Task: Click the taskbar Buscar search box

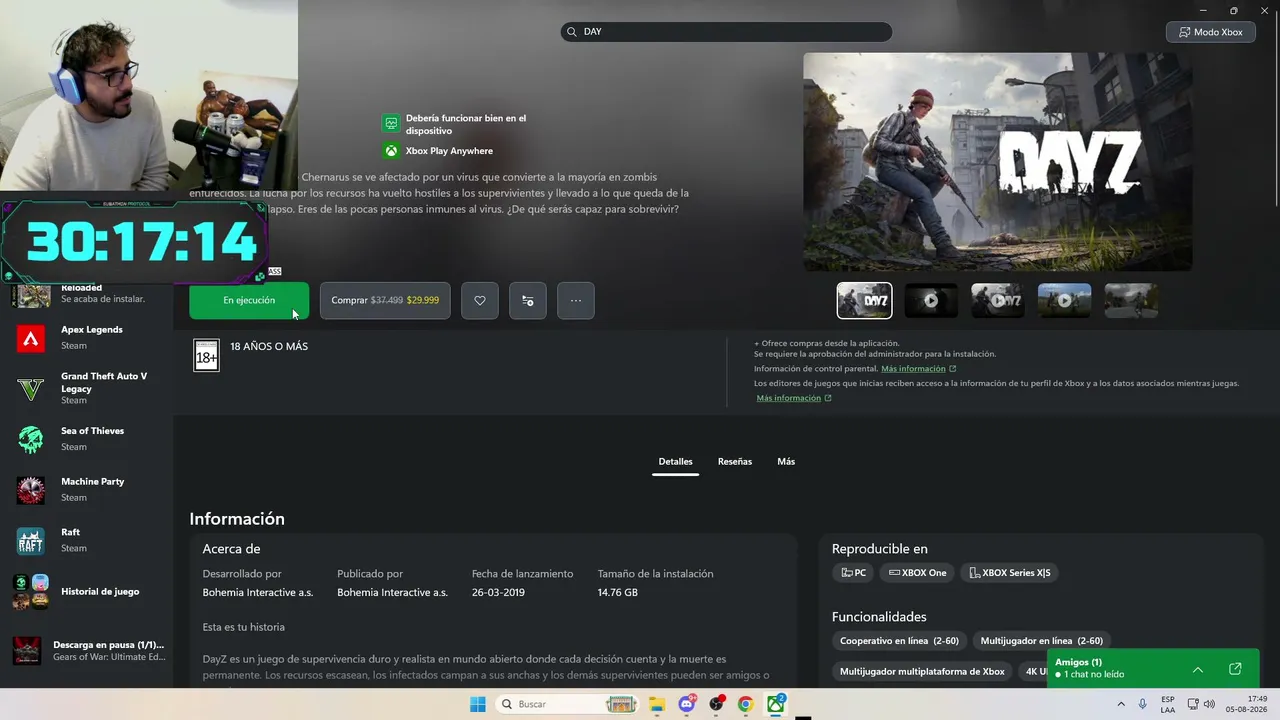Action: [568, 704]
